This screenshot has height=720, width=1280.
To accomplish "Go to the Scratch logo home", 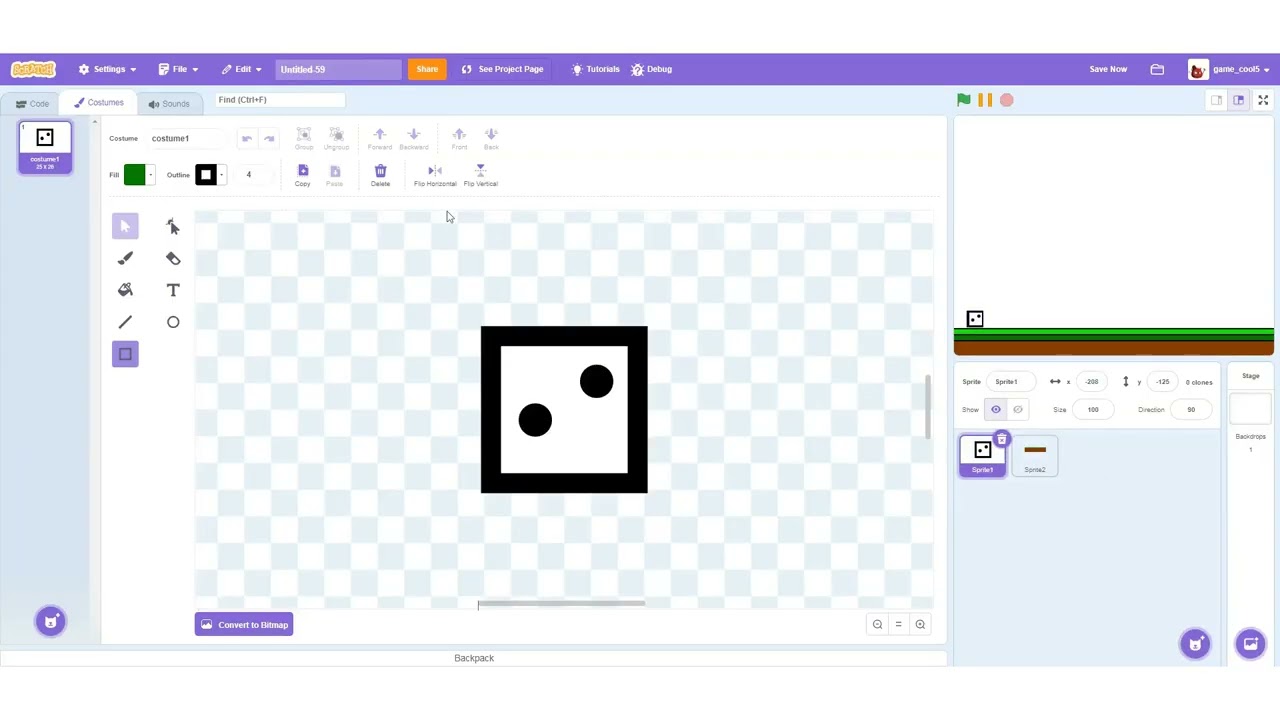I will (33, 69).
